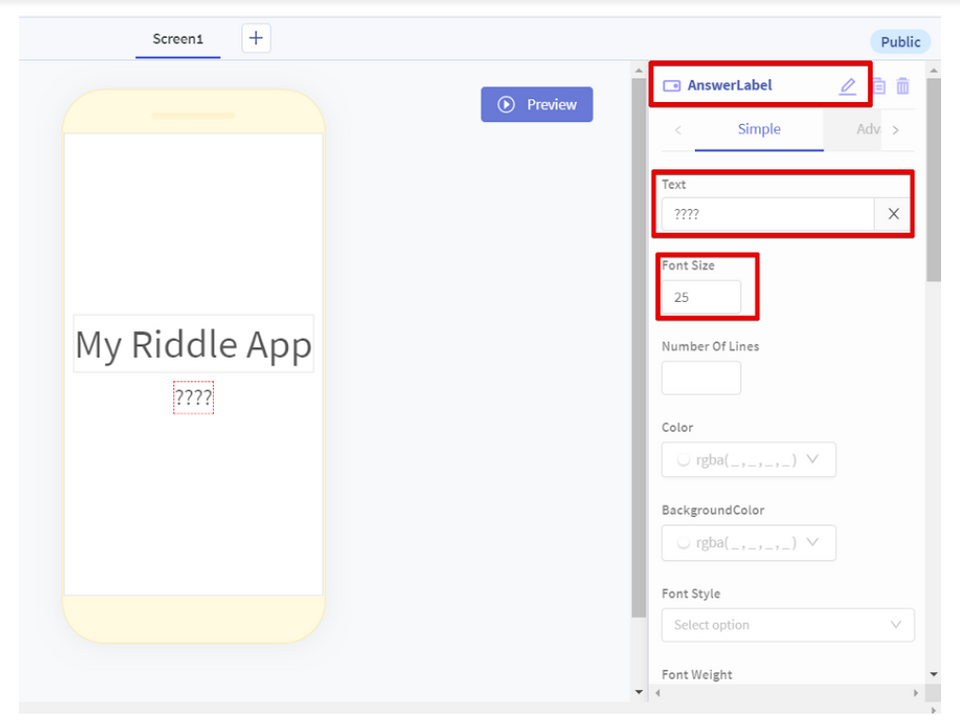Screen dimensions: 960x723
Task: Switch to the Simple properties tab
Action: tap(759, 129)
